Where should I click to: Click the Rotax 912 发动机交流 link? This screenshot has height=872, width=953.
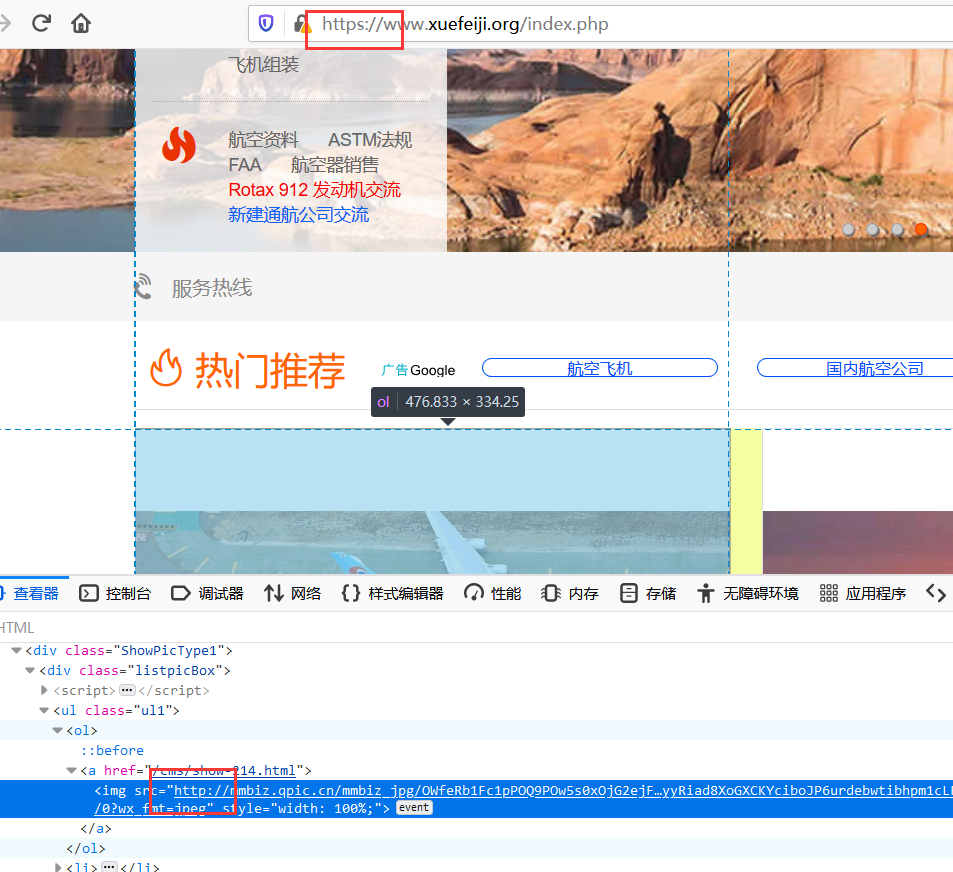pyautogui.click(x=314, y=190)
